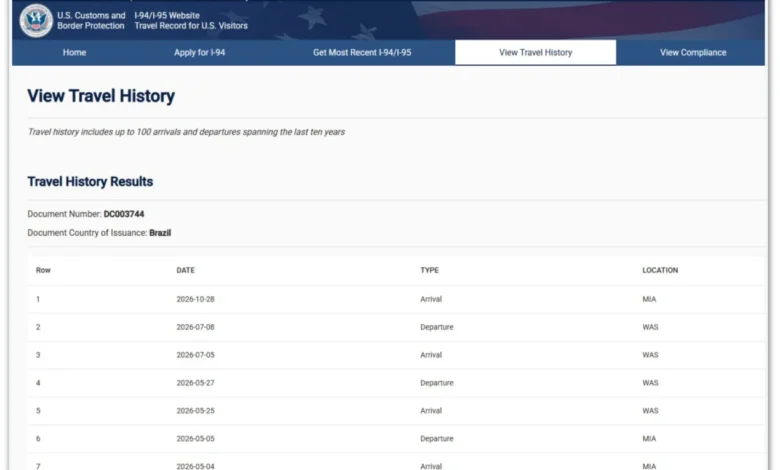Select the View Travel History tab

pyautogui.click(x=535, y=52)
